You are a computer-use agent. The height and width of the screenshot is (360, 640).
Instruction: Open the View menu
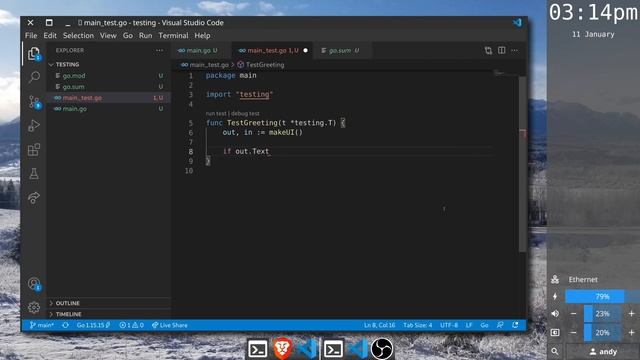tap(108, 36)
